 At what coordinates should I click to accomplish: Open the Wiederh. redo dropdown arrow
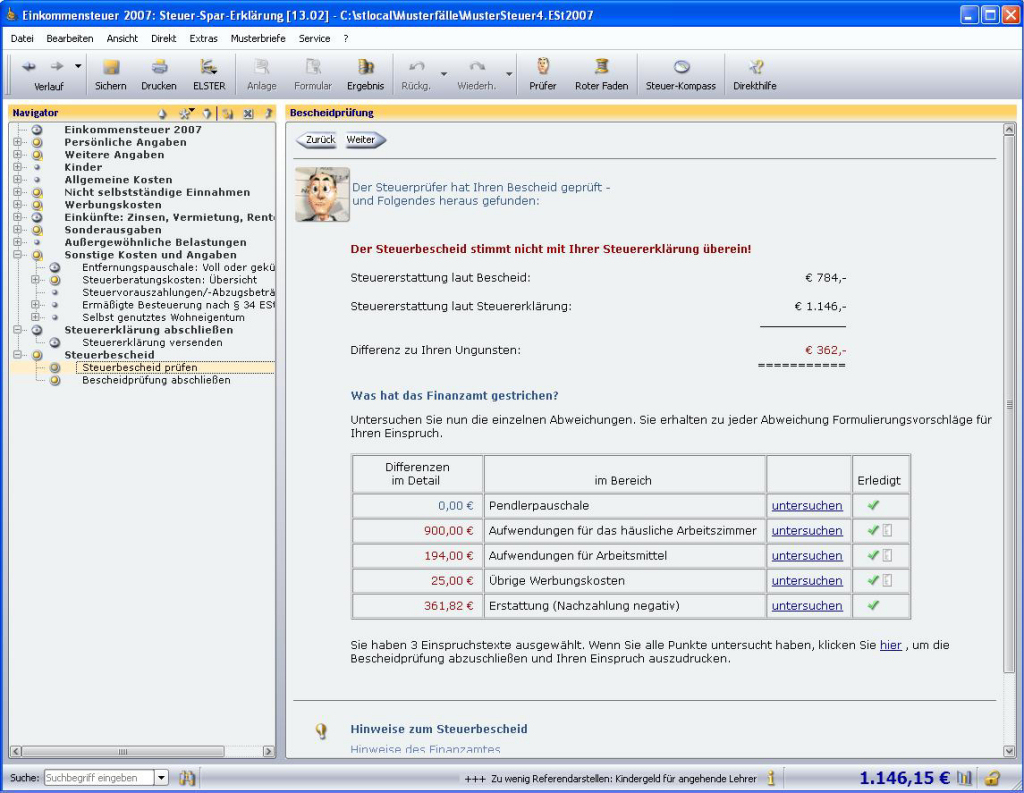pos(509,73)
